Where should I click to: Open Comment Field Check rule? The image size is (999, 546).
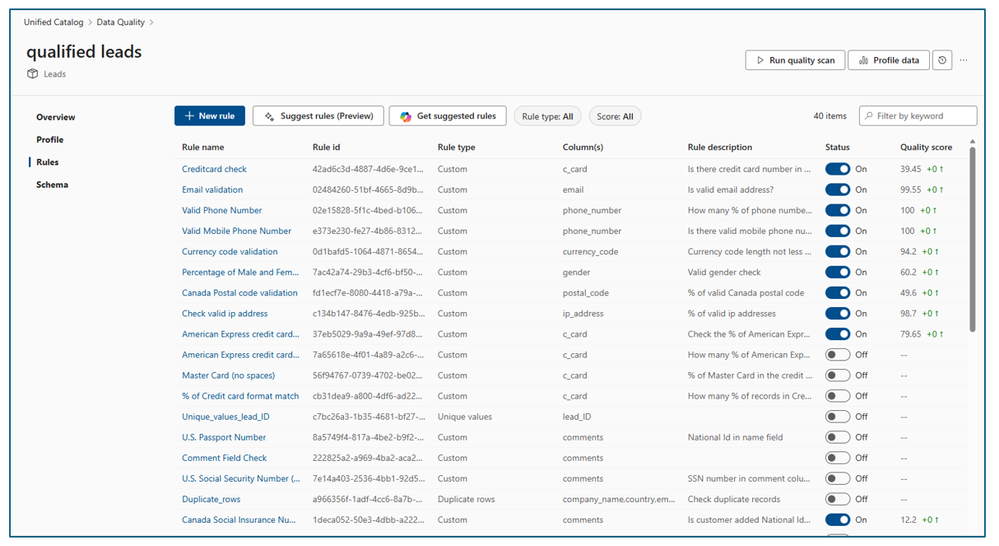(224, 457)
